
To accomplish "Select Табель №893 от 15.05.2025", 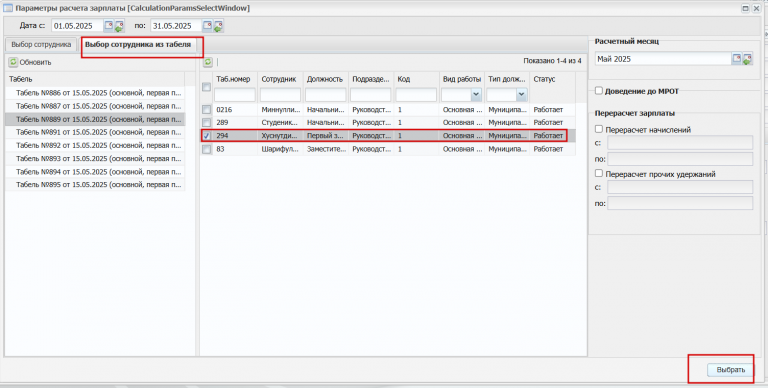I will coord(95,159).
